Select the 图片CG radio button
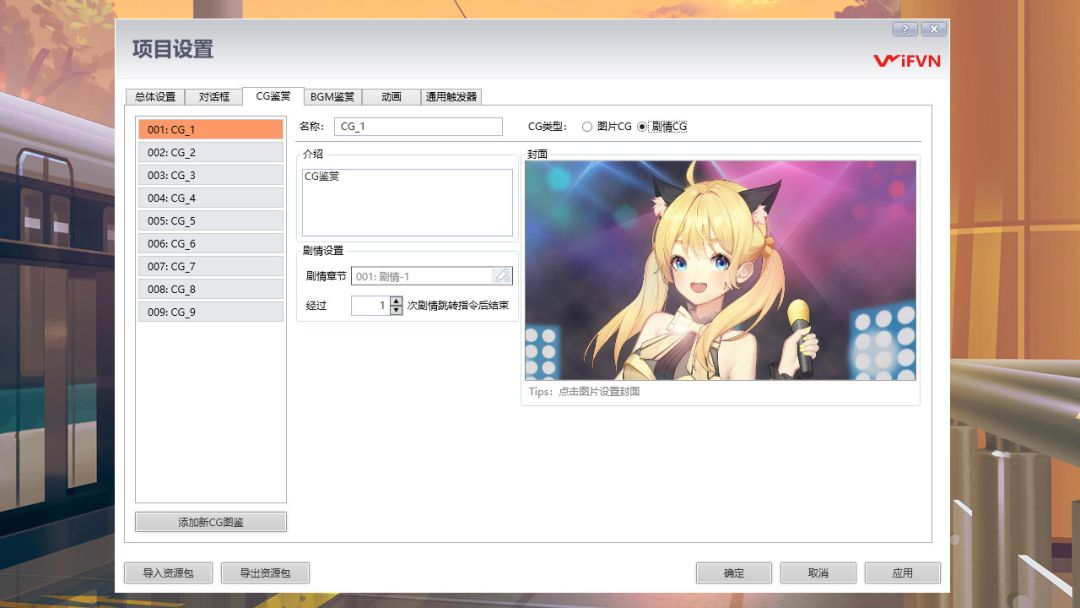This screenshot has height=608, width=1080. coord(588,126)
